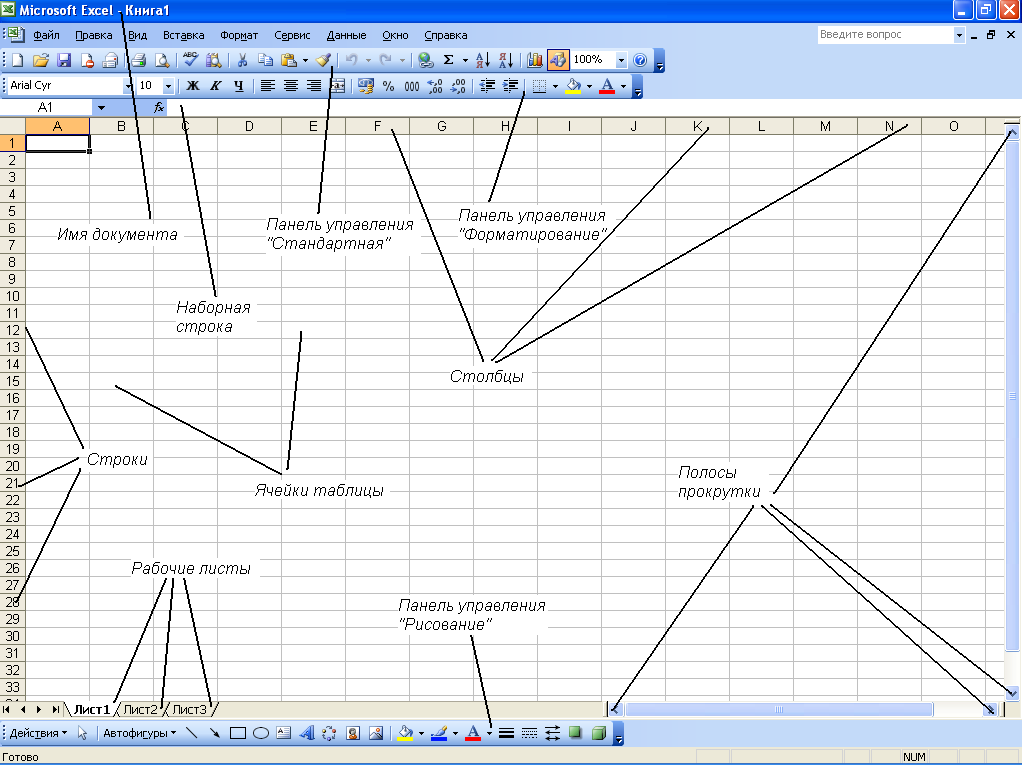The height and width of the screenshot is (768, 1024).
Task: Open the Borders dropdown arrow
Action: click(555, 86)
